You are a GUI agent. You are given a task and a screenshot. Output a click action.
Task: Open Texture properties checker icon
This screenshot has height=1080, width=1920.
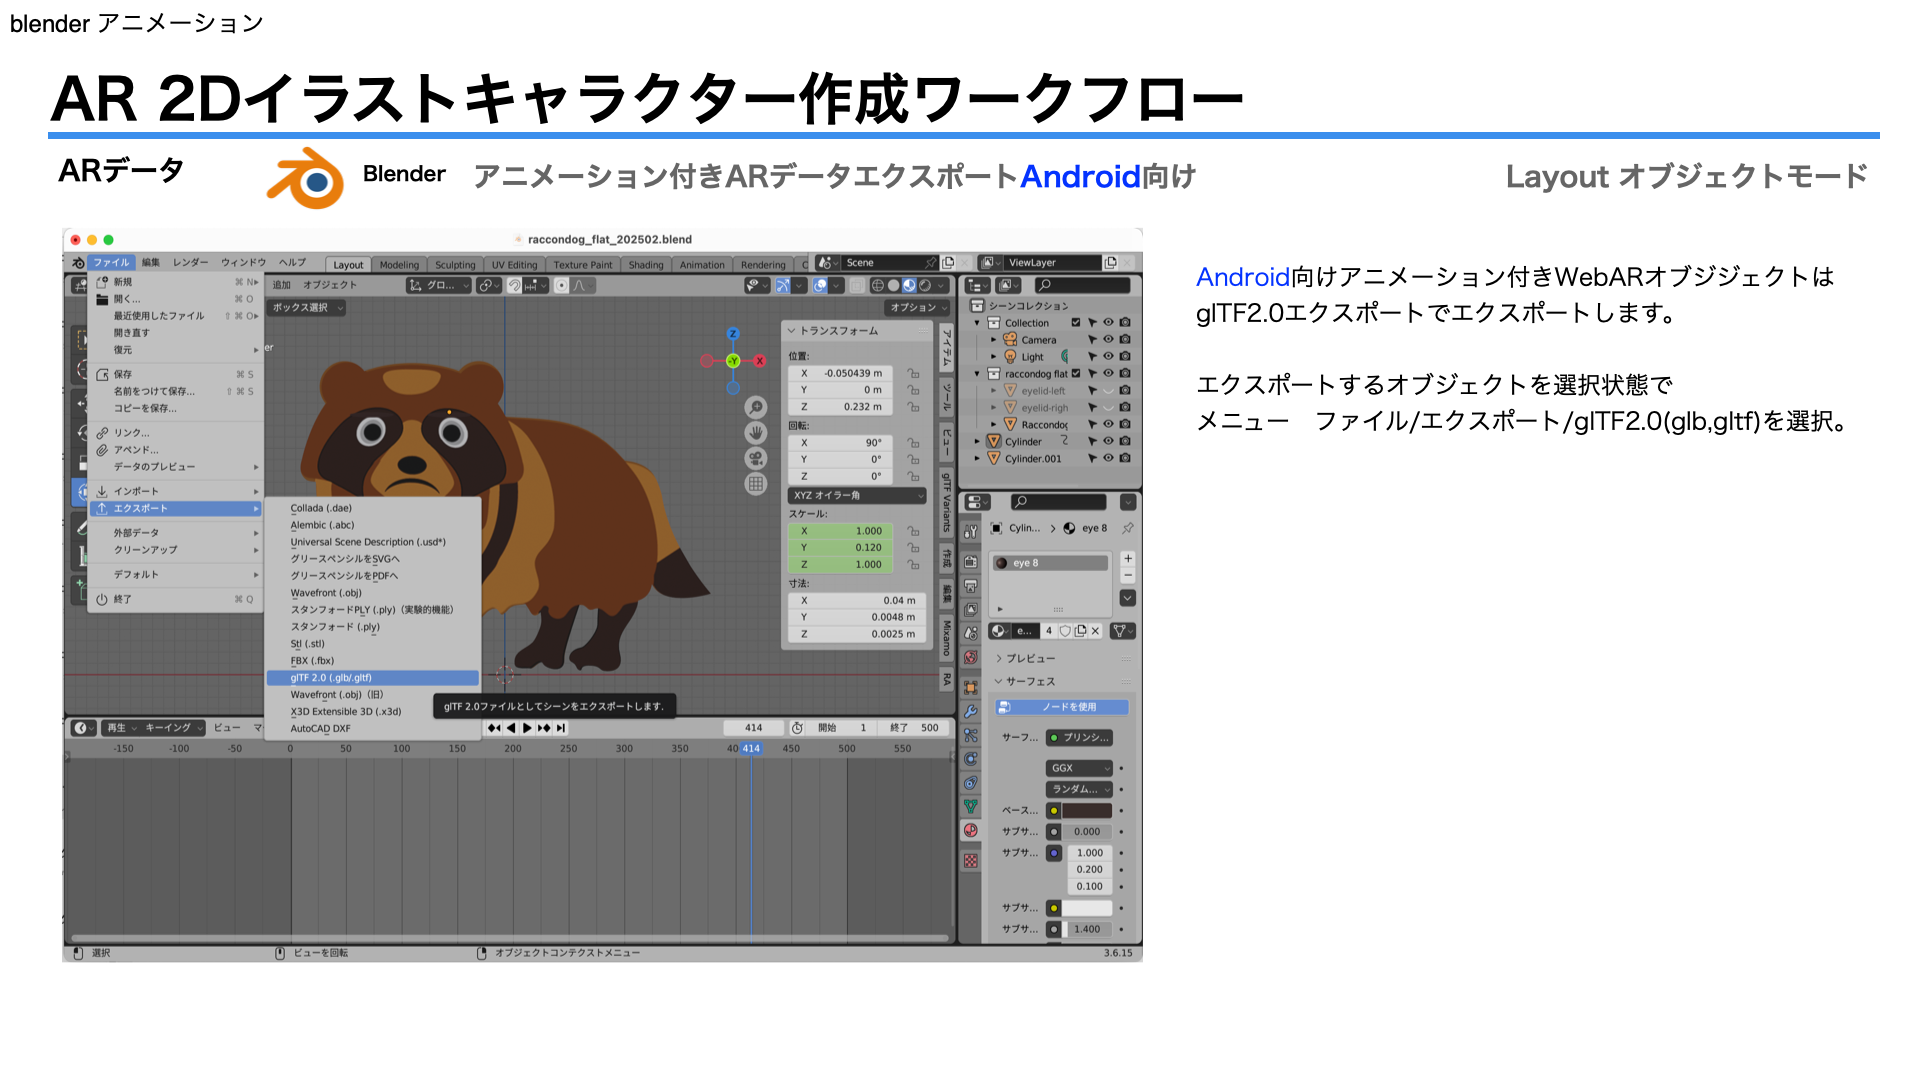[970, 861]
